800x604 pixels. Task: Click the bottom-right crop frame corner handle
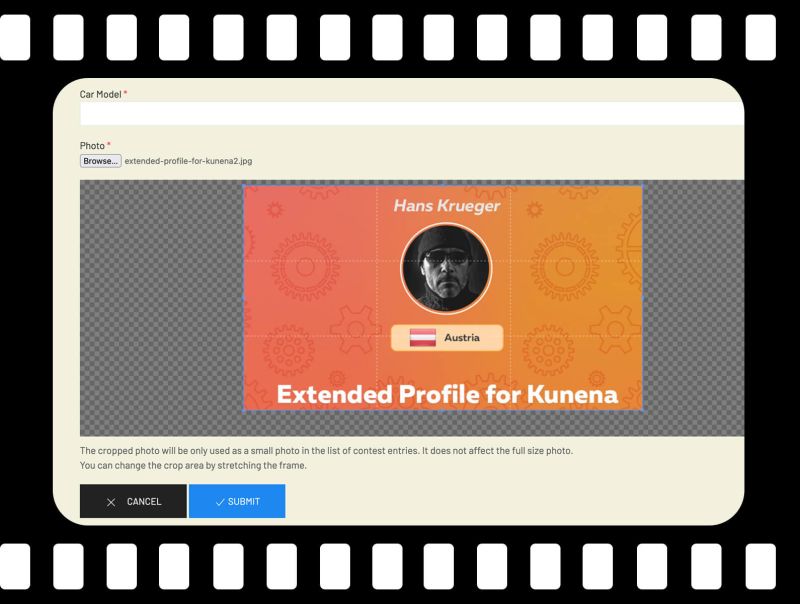click(642, 410)
